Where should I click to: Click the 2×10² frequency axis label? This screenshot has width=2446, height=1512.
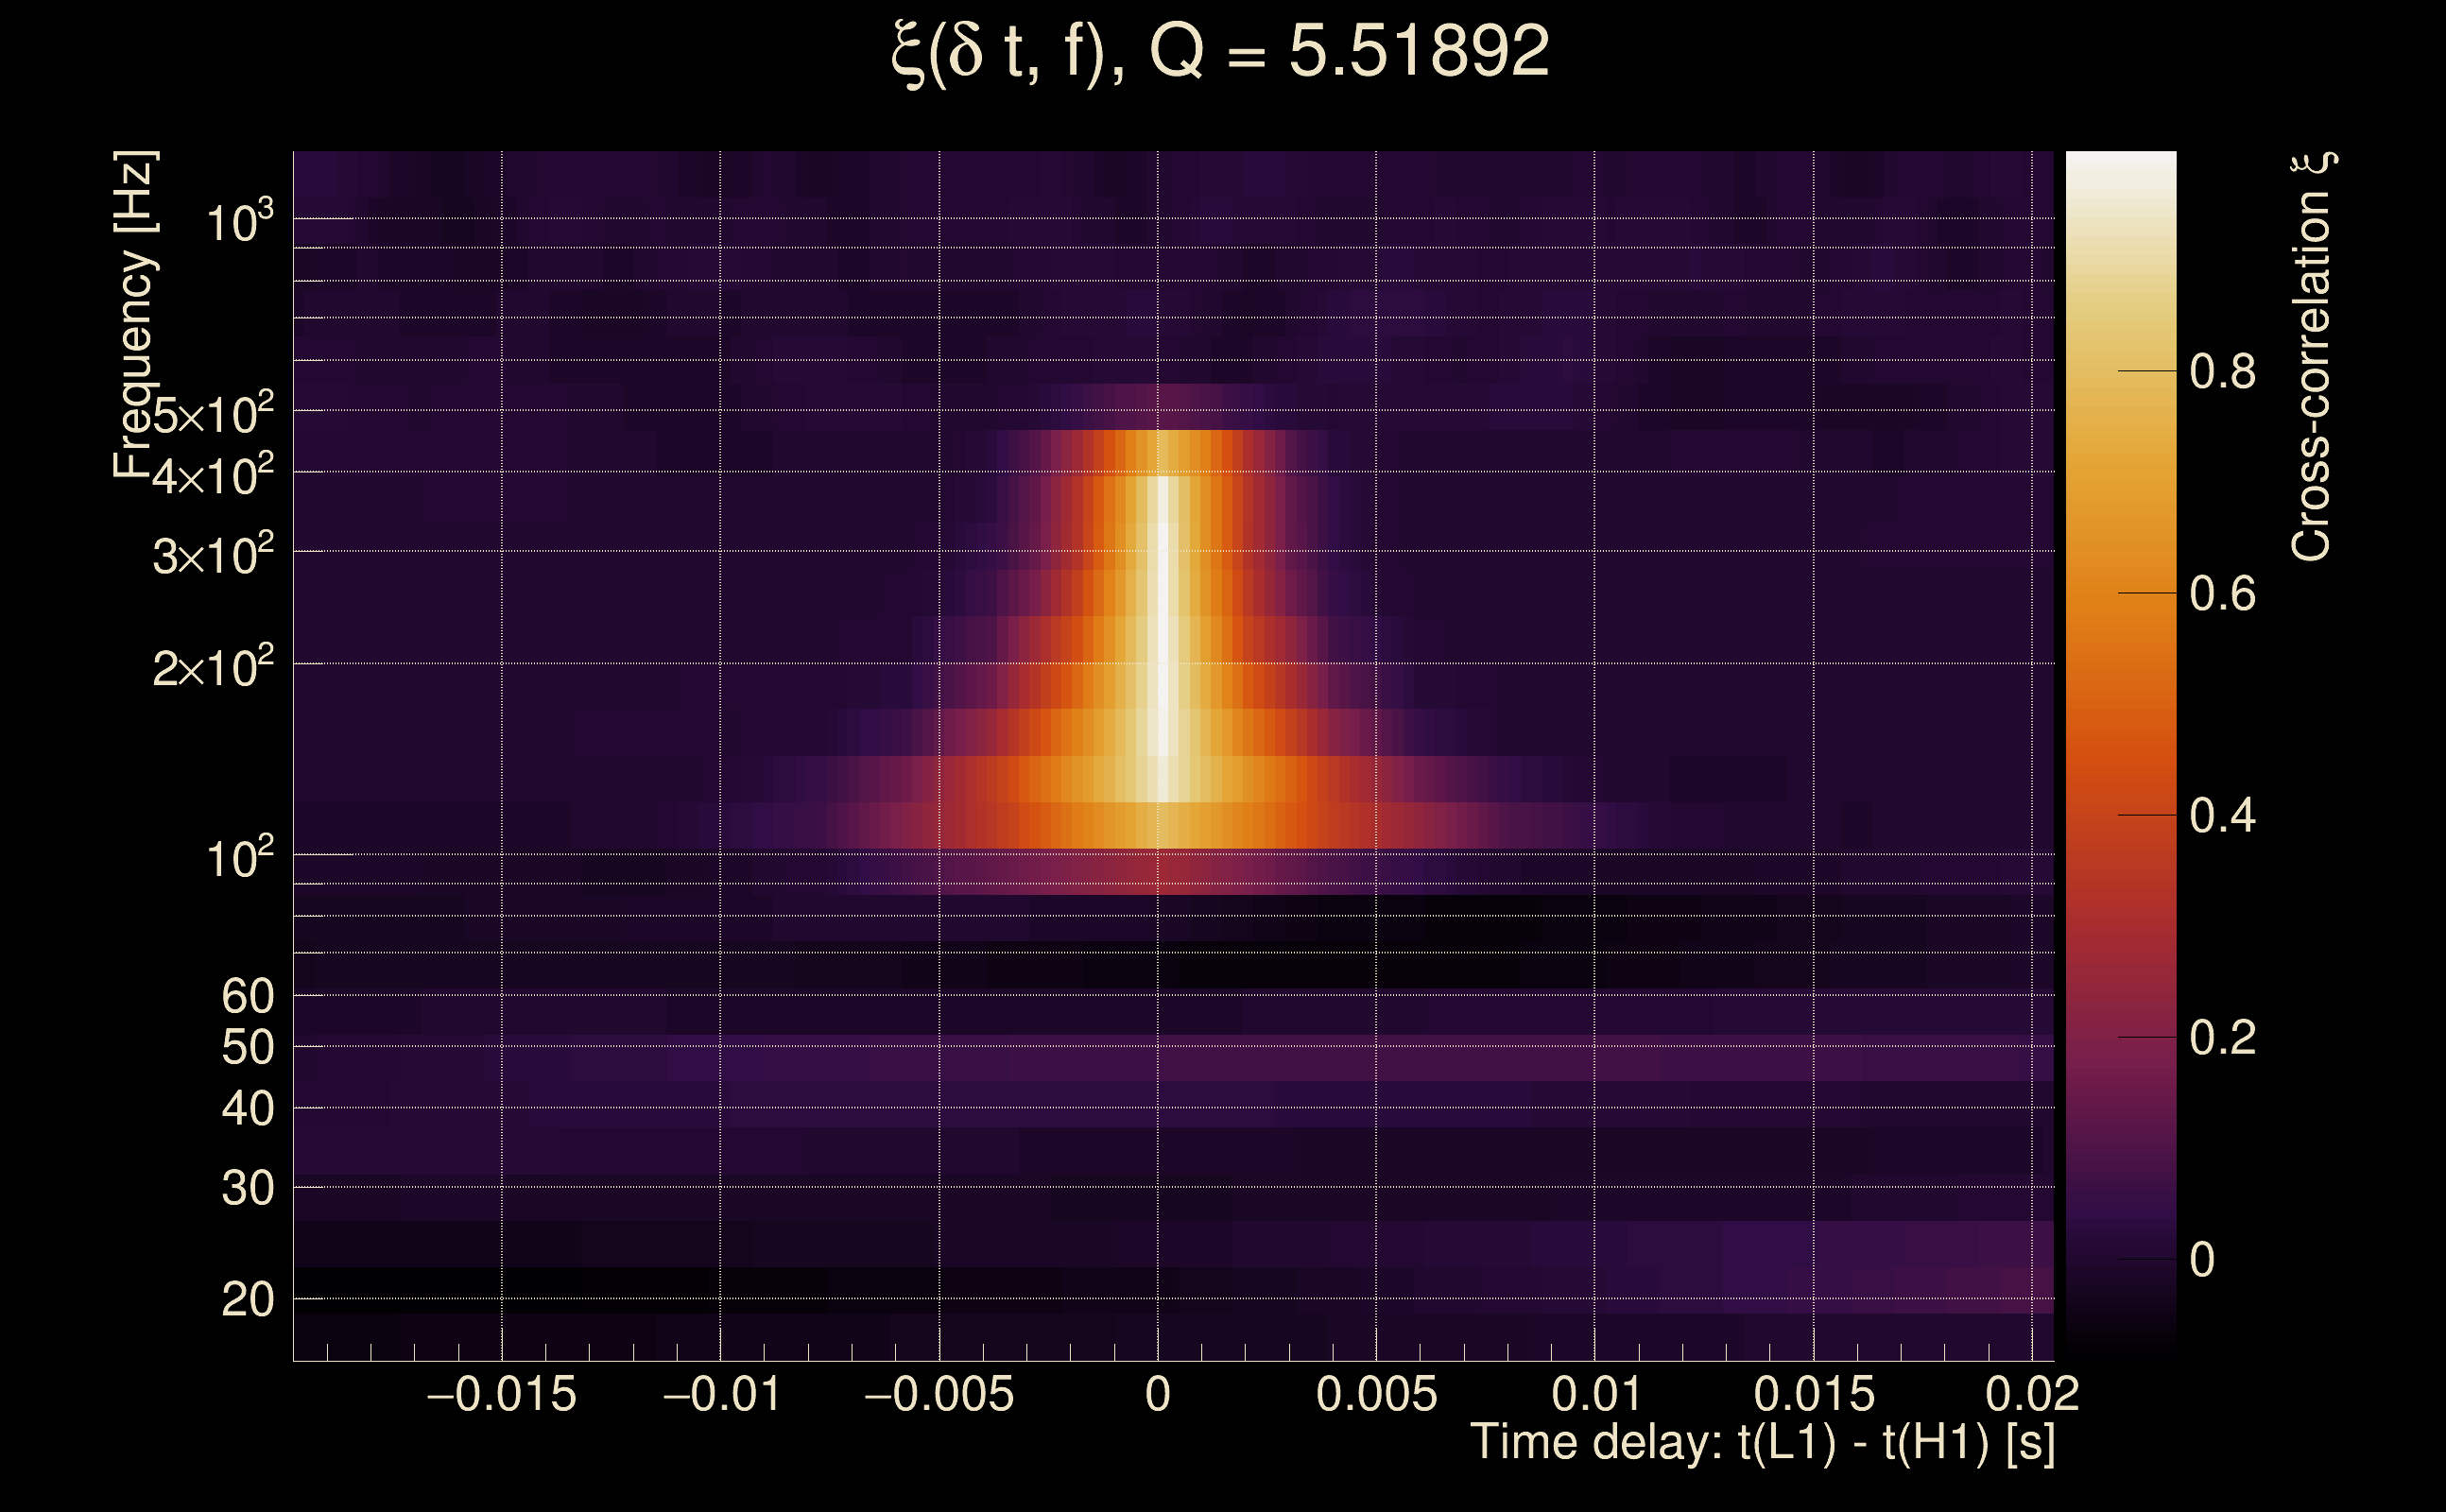point(213,667)
